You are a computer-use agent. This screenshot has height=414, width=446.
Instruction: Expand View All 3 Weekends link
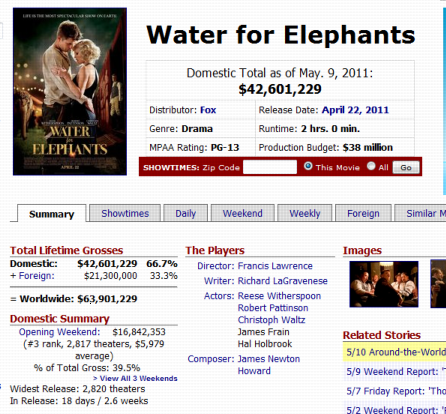[135, 378]
